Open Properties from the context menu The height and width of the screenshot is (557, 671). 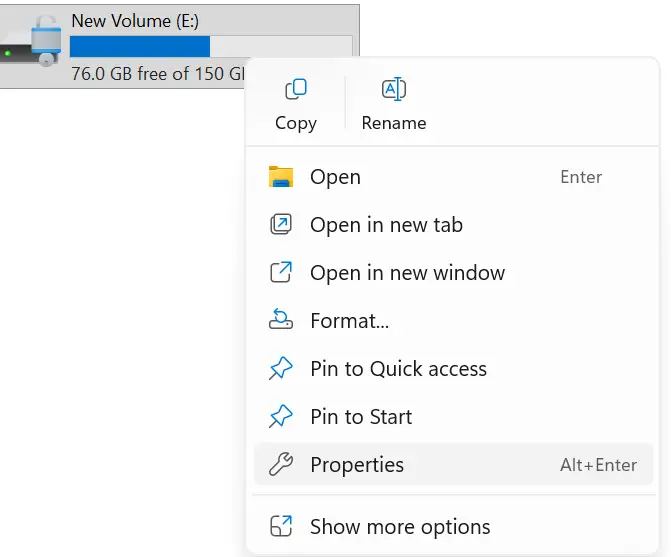click(x=357, y=465)
